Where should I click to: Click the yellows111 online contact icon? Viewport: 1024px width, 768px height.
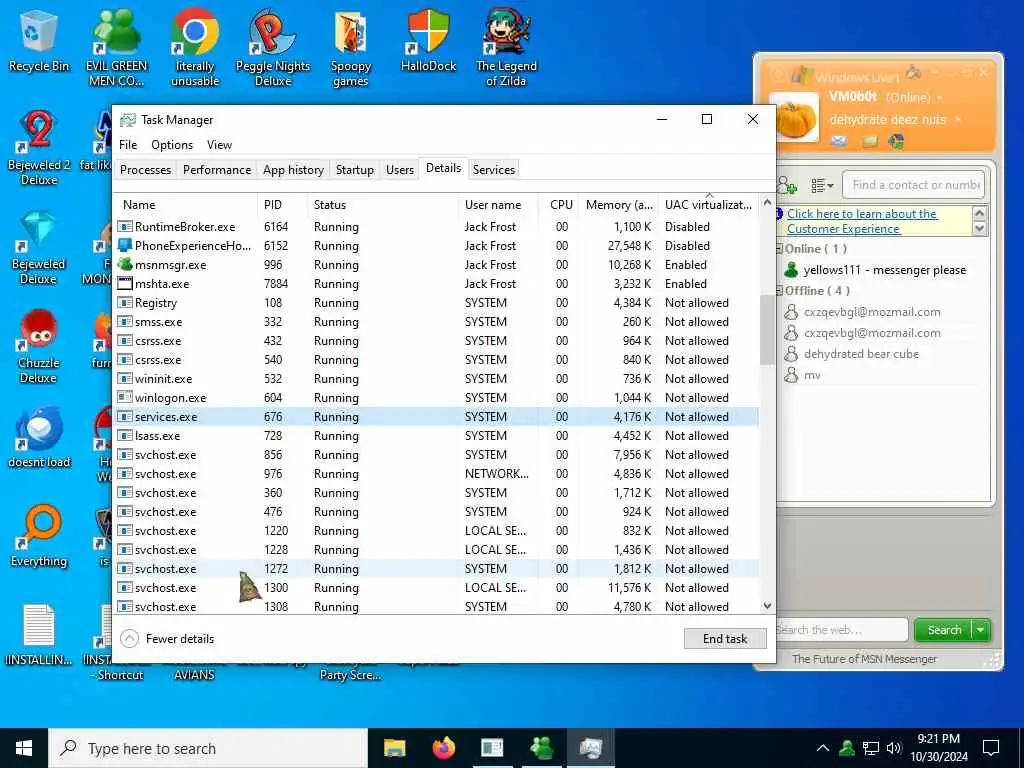tap(792, 270)
